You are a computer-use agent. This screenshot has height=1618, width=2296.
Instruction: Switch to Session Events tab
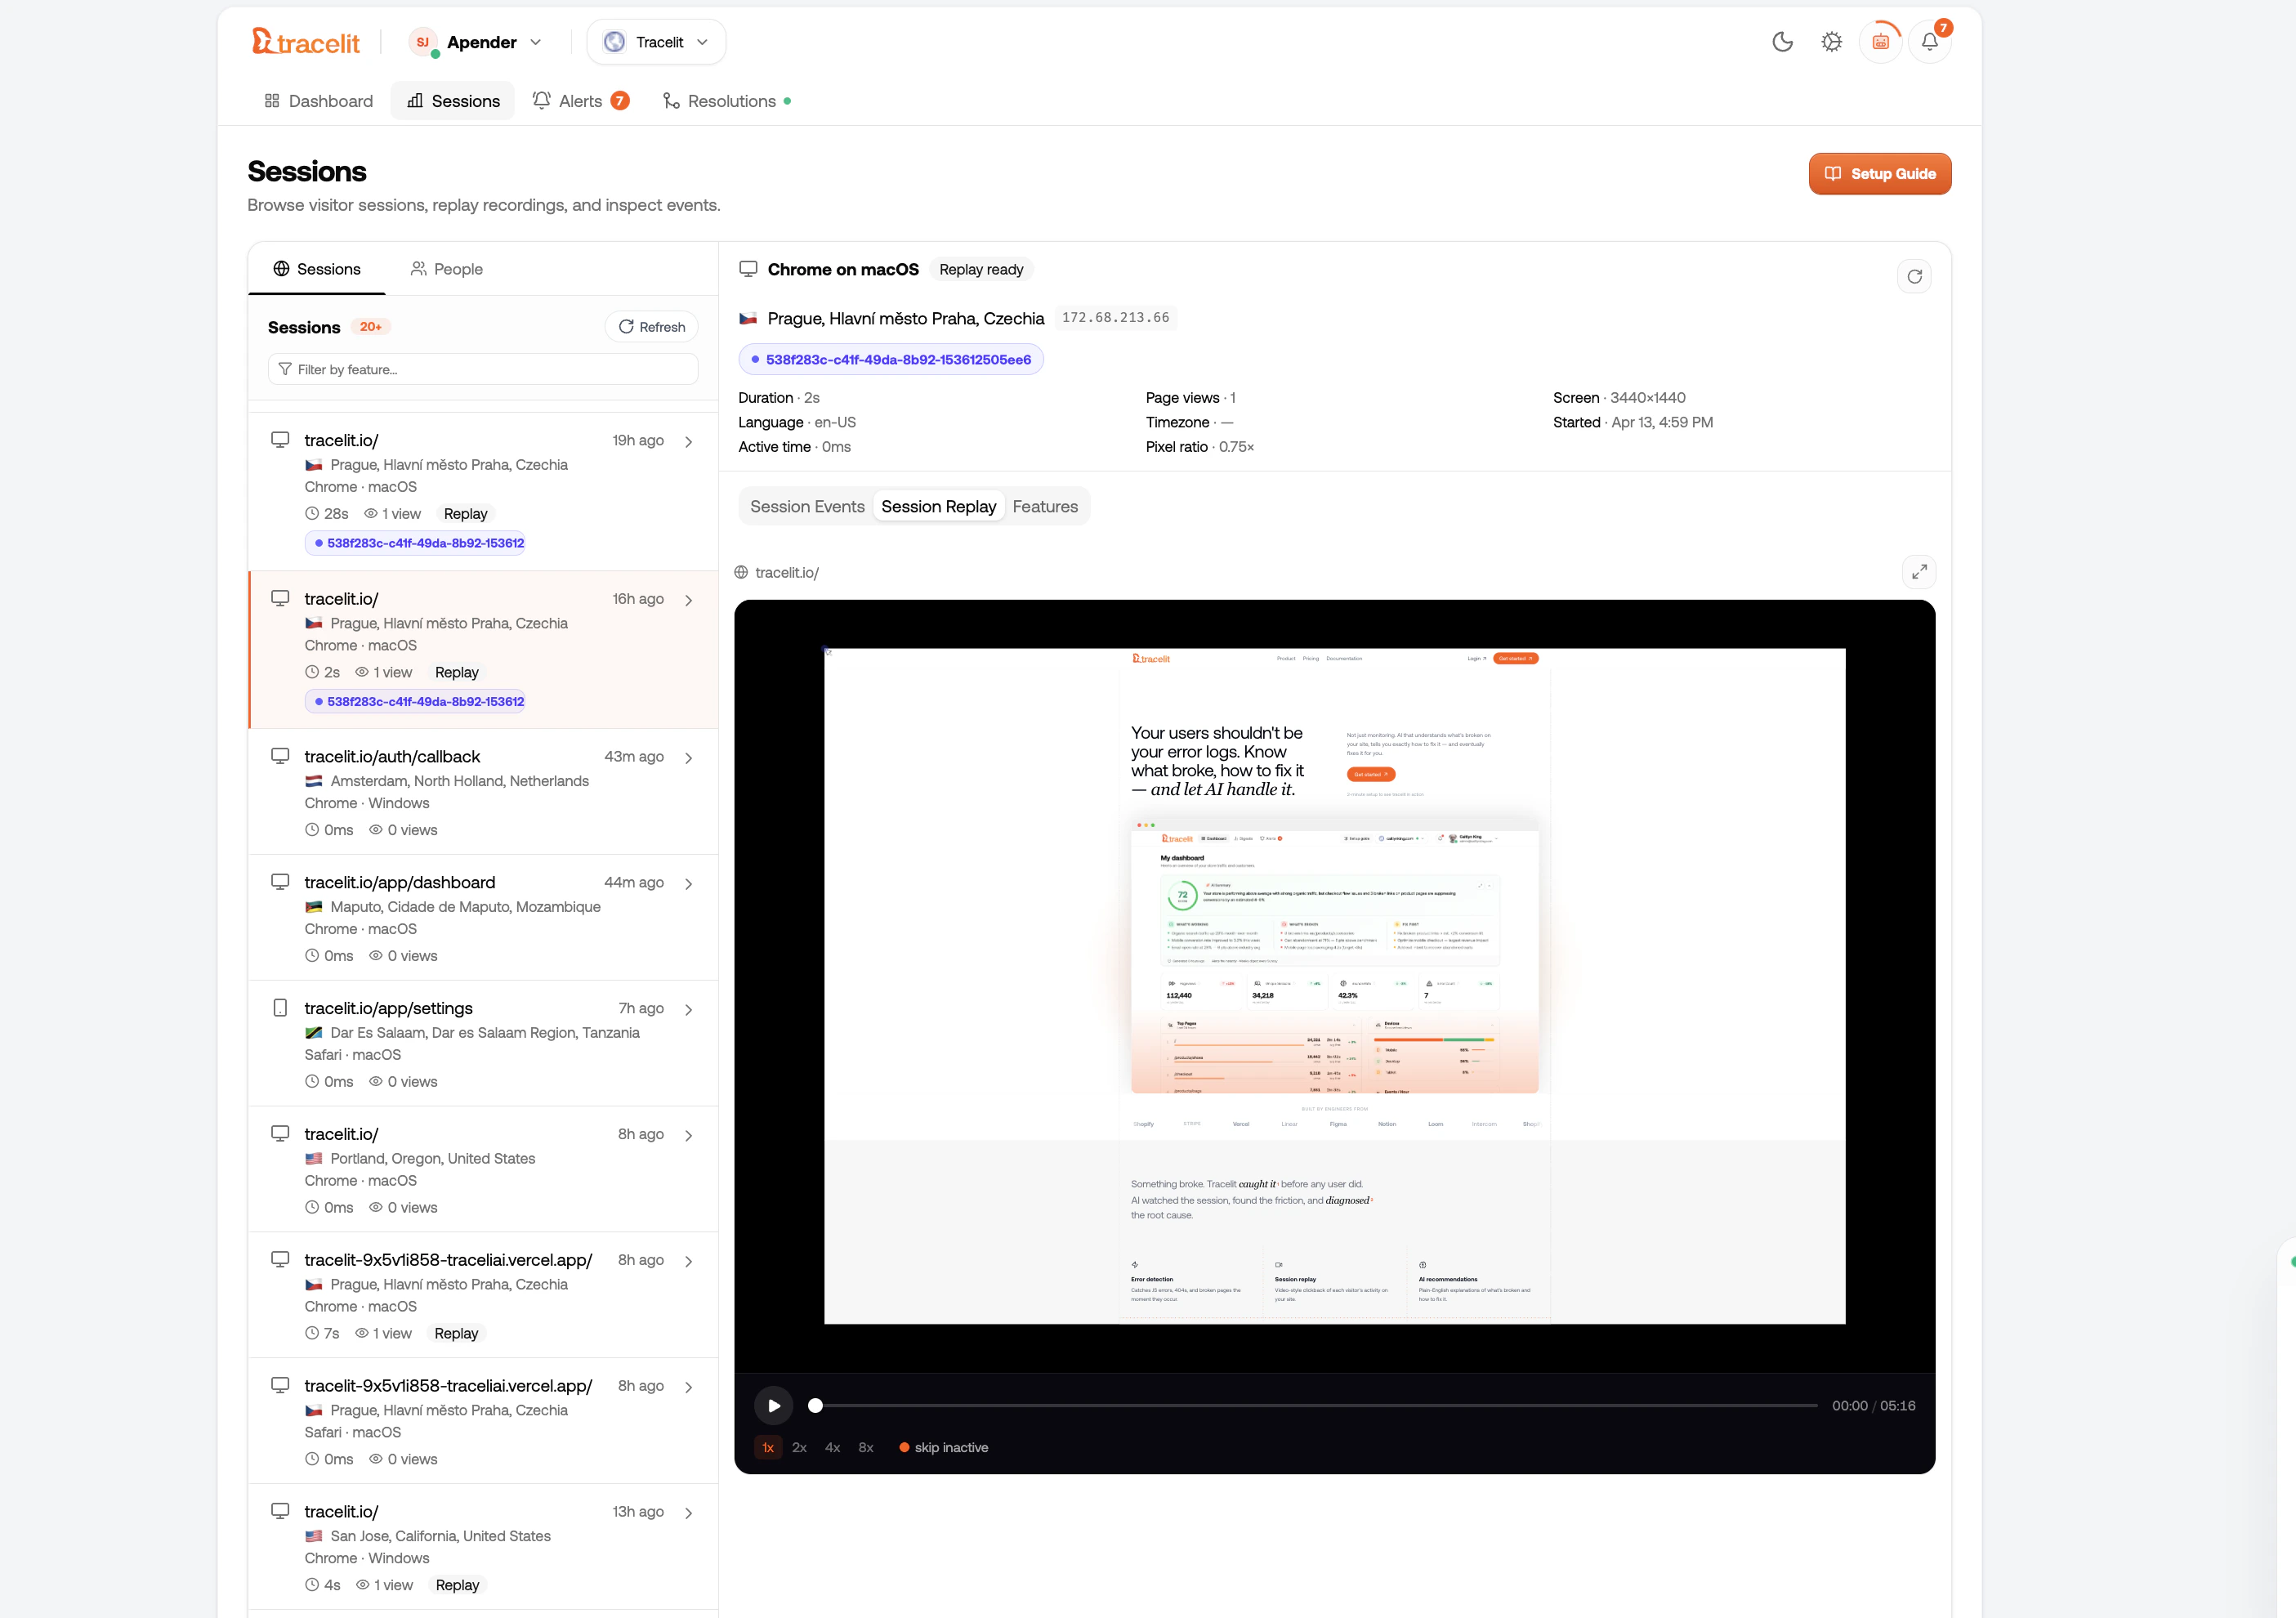point(807,507)
